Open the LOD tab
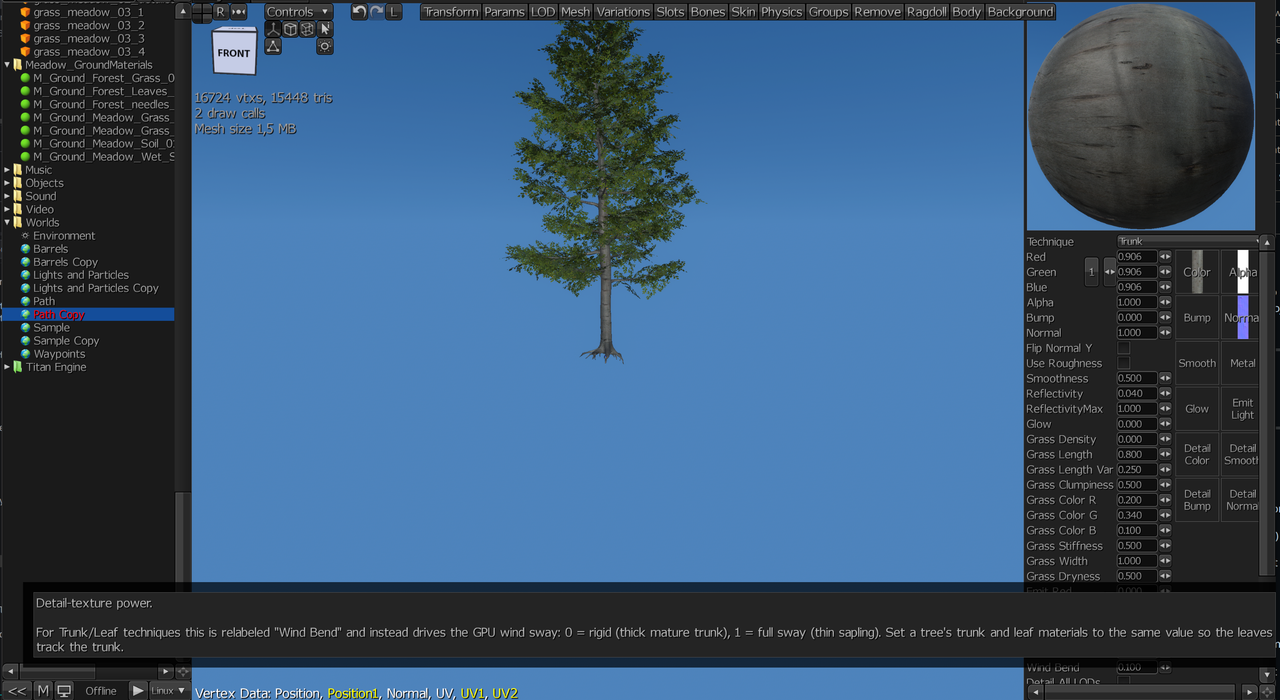Viewport: 1280px width, 700px height. coord(543,12)
